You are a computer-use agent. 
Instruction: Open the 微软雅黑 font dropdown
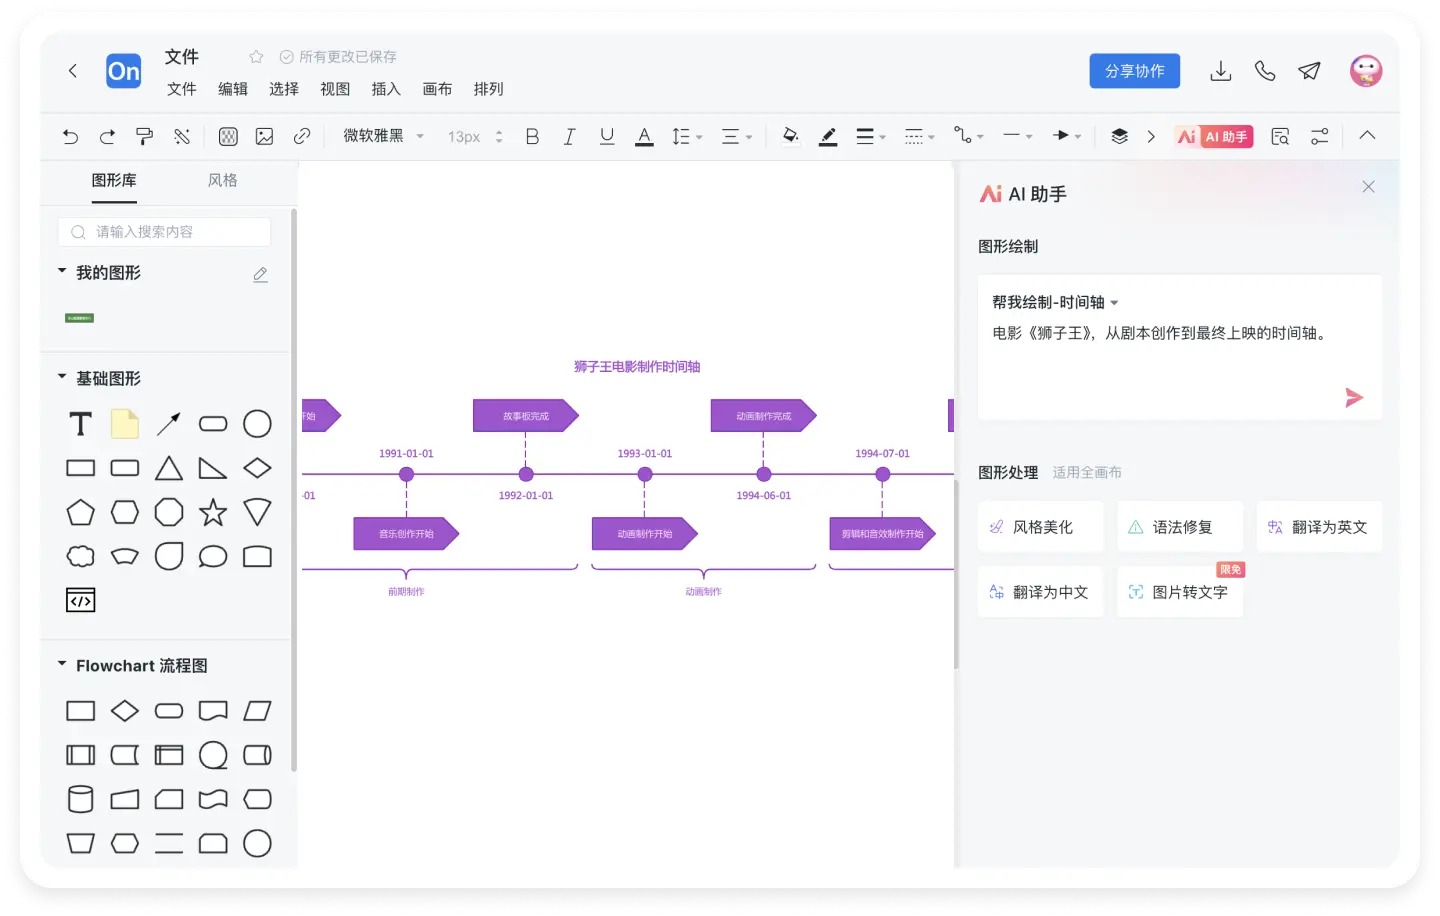pyautogui.click(x=384, y=136)
